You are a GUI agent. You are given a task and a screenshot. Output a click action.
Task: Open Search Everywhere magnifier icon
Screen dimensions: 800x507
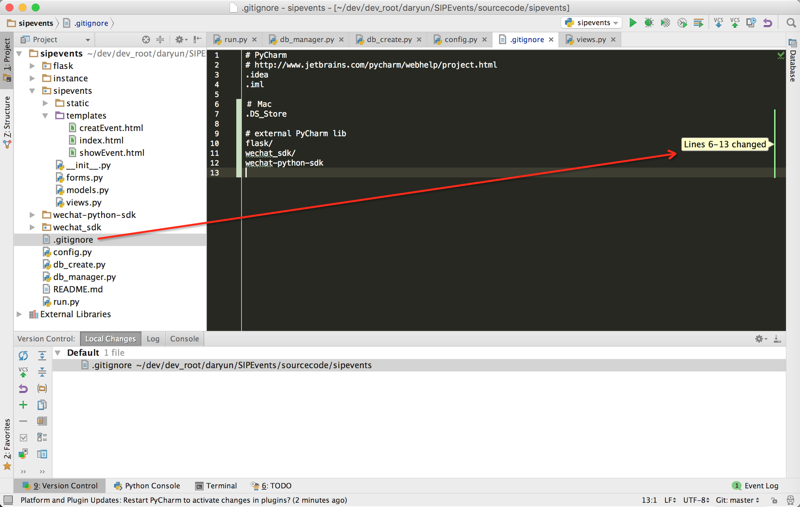tap(791, 22)
